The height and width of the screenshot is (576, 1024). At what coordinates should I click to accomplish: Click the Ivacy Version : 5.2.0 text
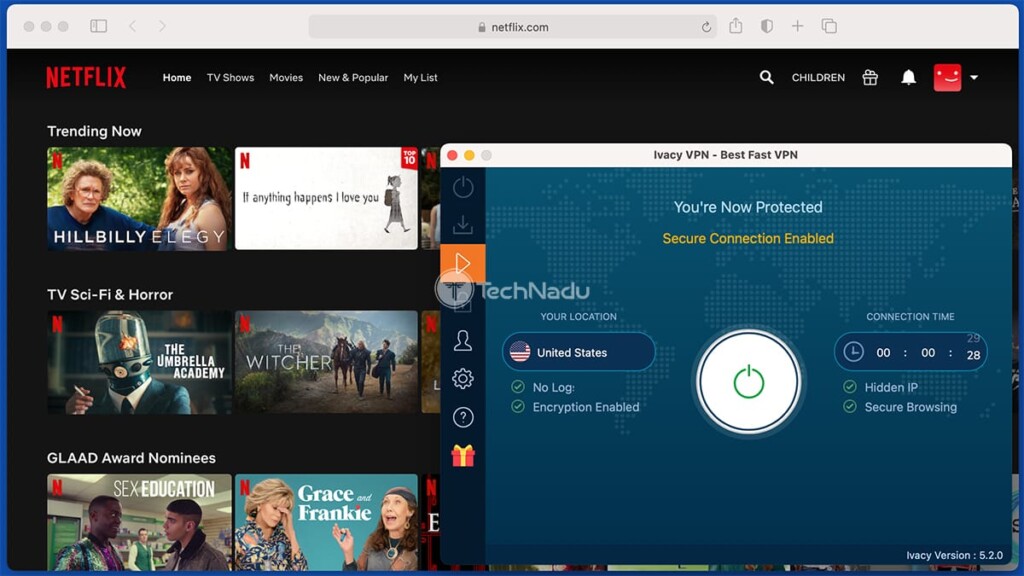[x=954, y=555]
